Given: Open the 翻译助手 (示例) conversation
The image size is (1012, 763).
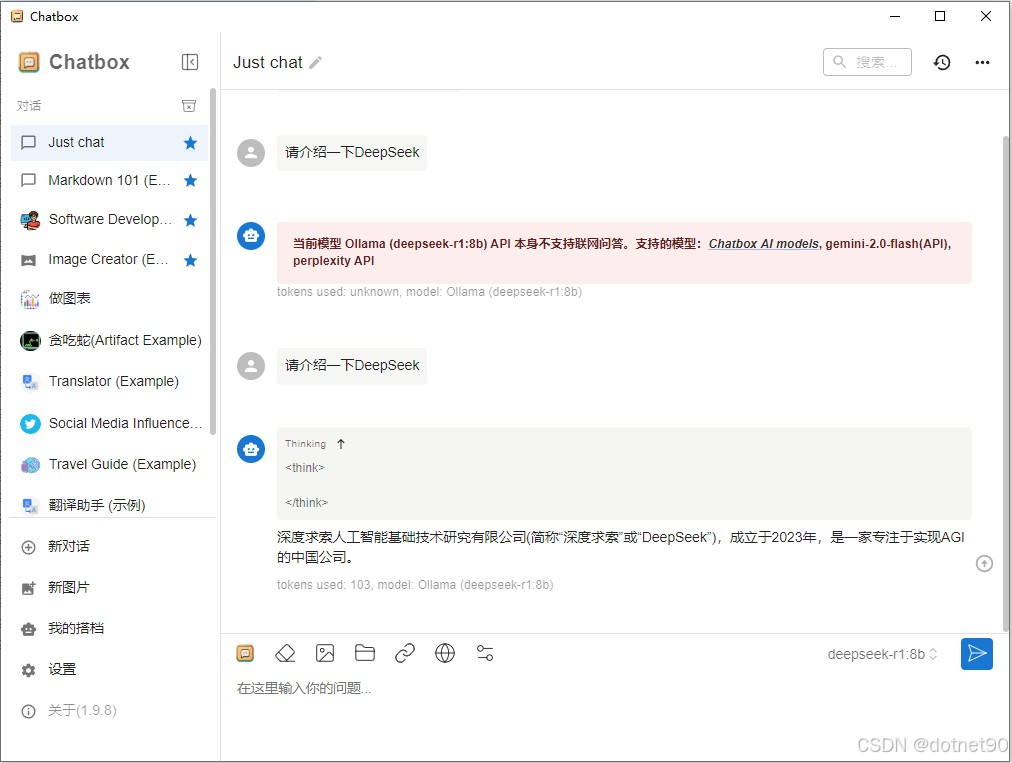Looking at the screenshot, I should (109, 505).
